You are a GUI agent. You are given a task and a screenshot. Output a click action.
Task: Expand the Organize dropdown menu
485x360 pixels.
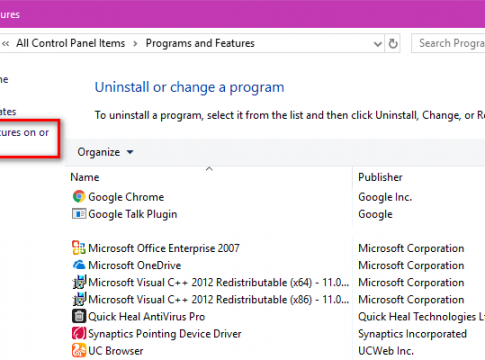click(105, 152)
